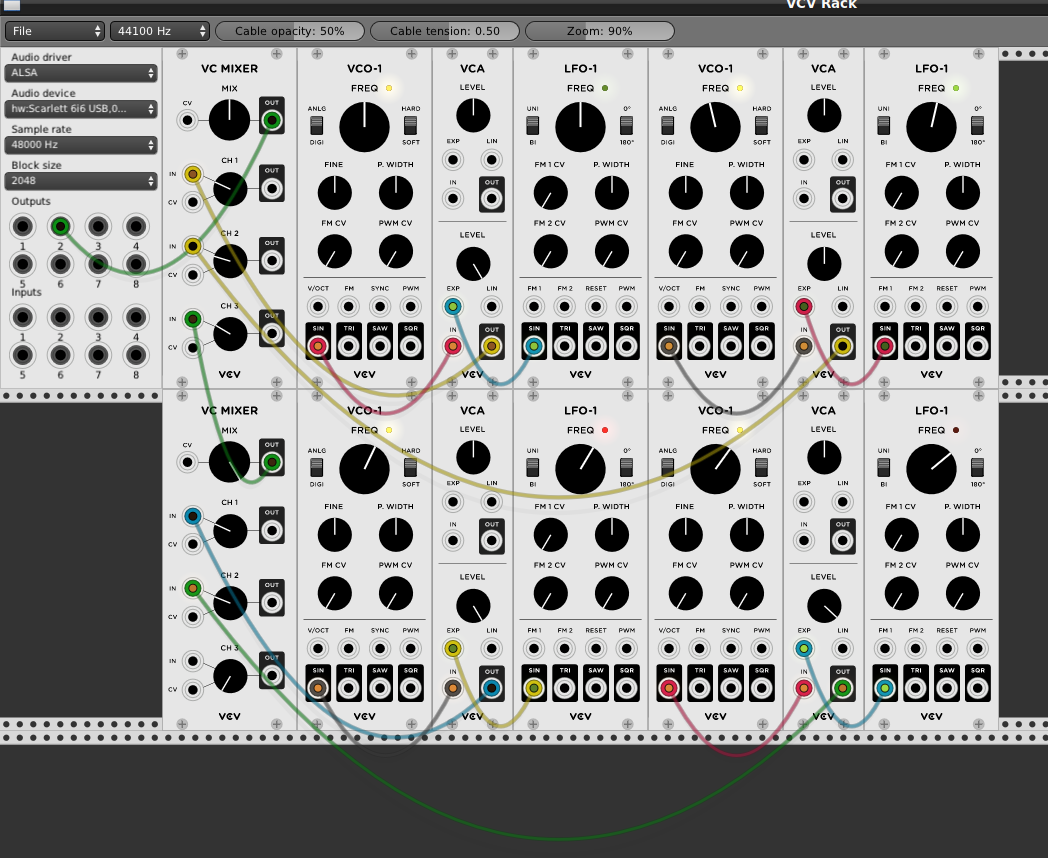The image size is (1048, 858).
Task: Click top-rack first VCO-1 SIN output jack
Action: (x=318, y=346)
